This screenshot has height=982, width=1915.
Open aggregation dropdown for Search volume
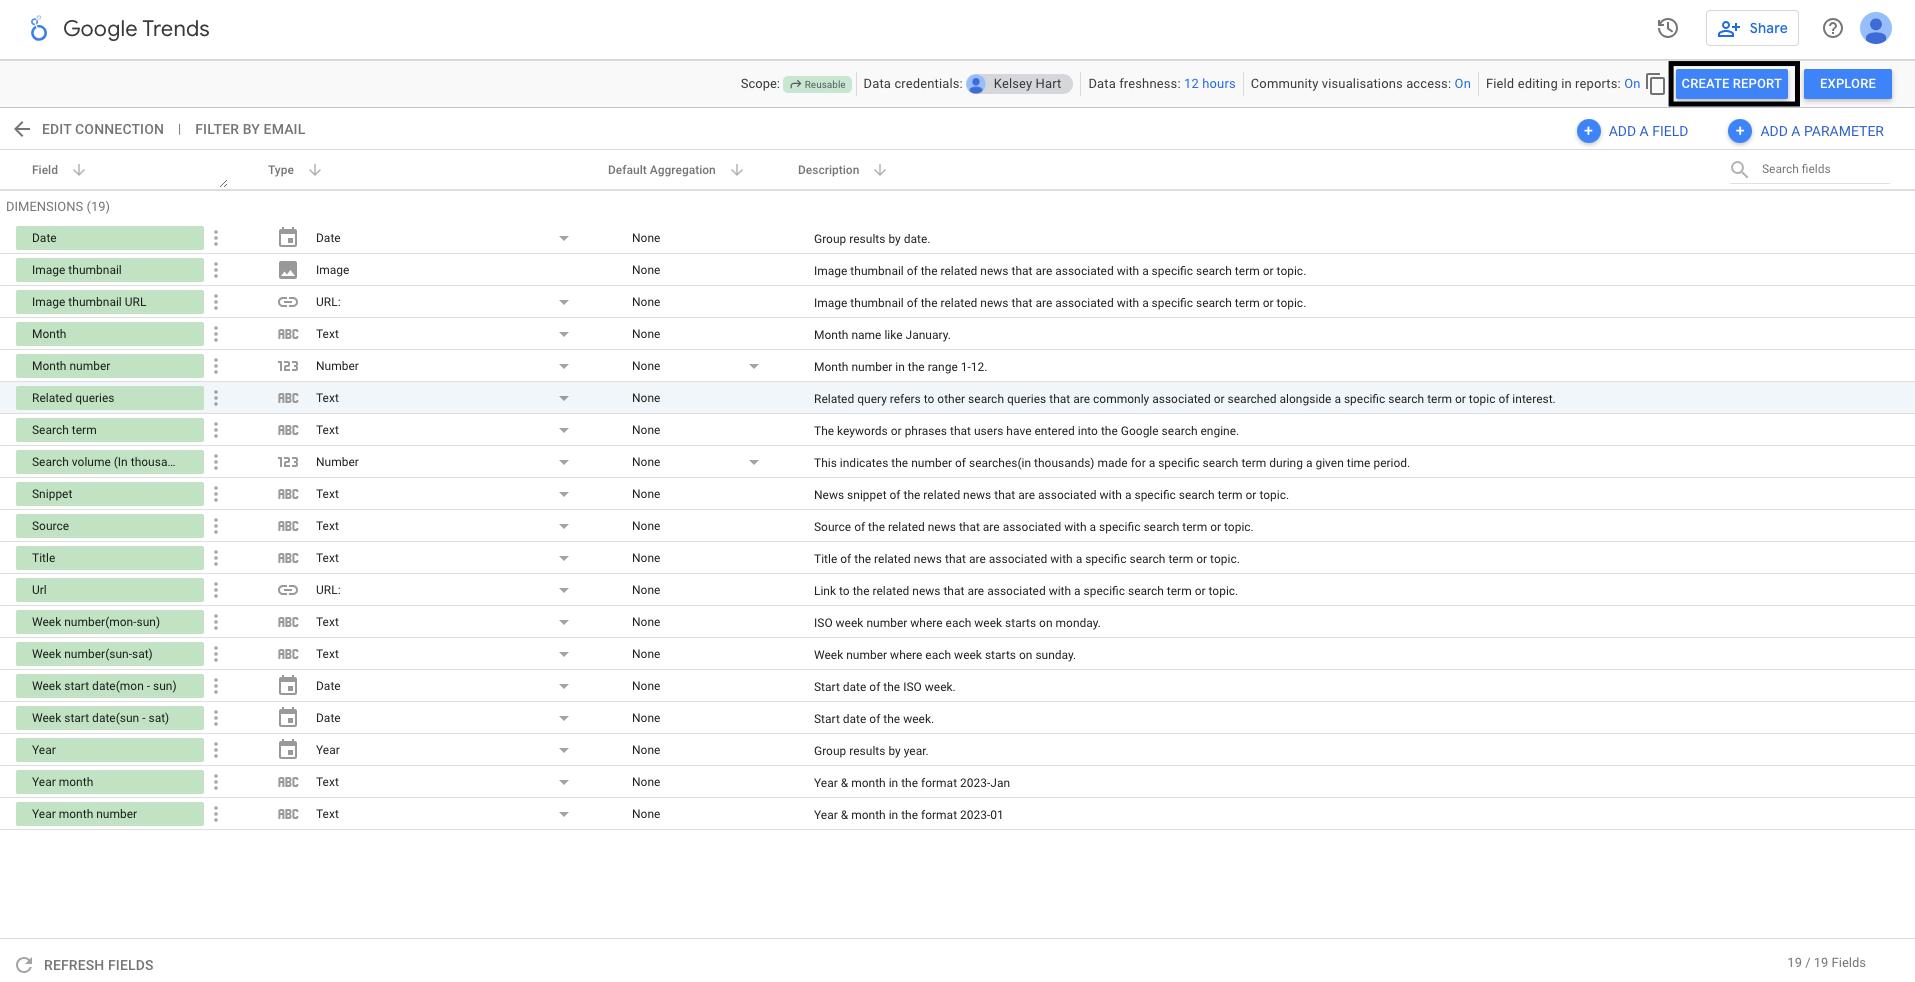754,462
